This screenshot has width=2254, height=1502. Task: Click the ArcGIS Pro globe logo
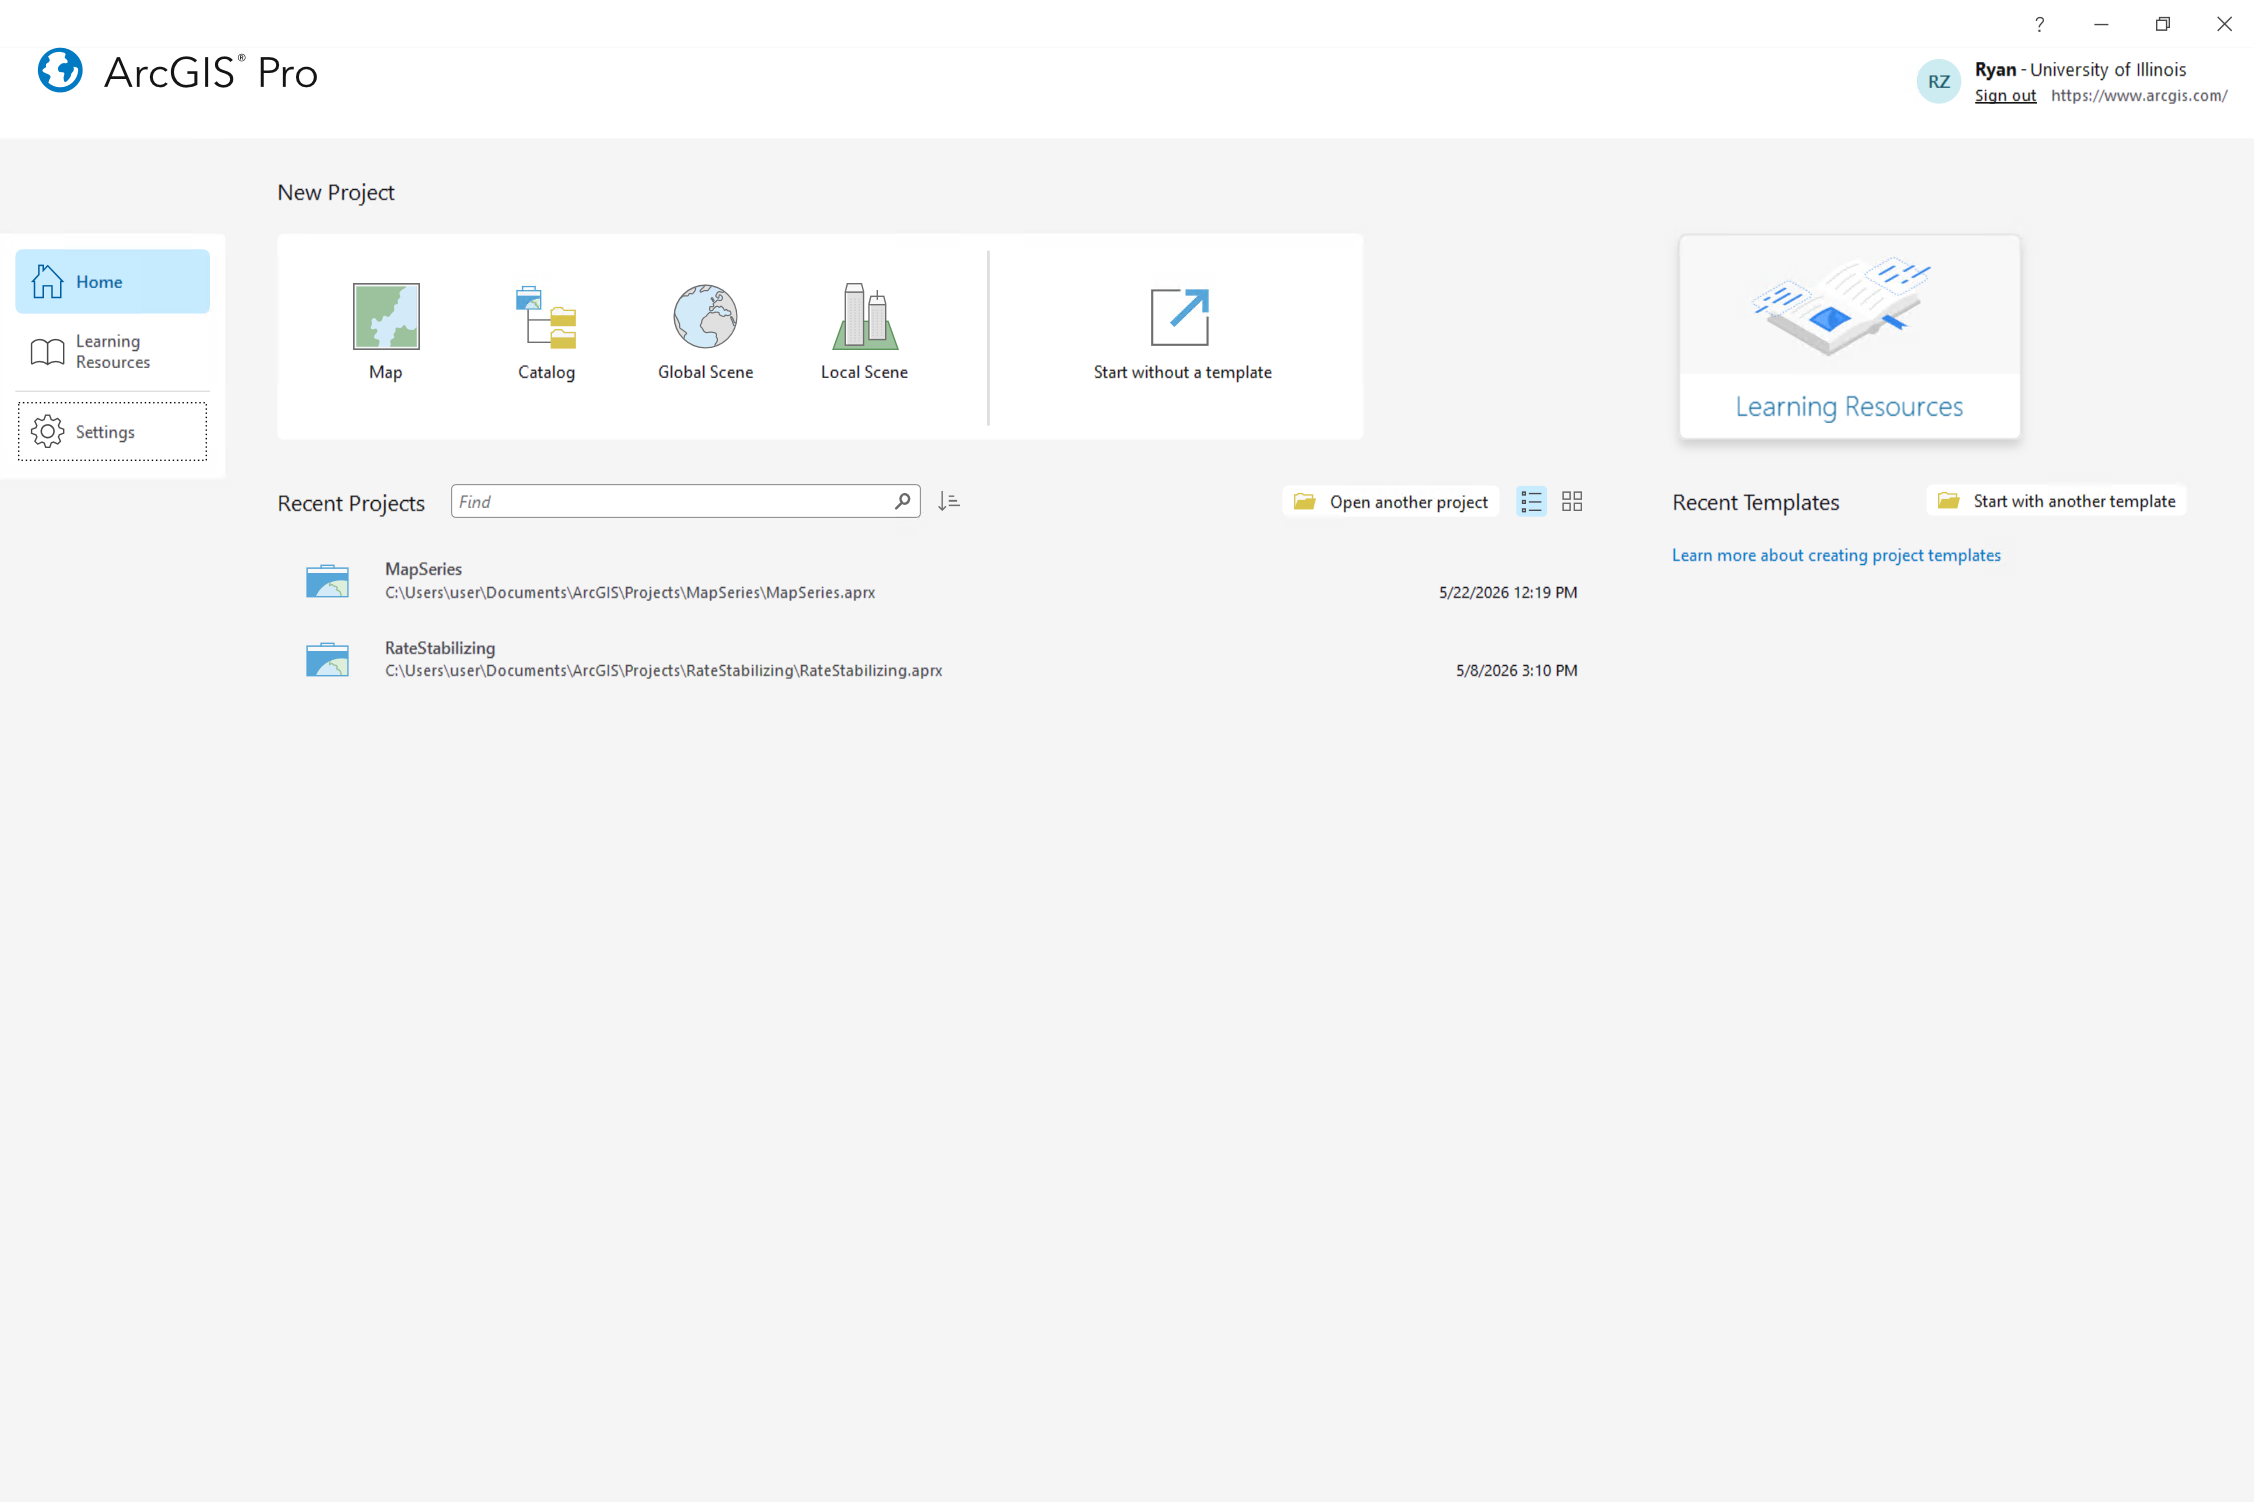[60, 71]
